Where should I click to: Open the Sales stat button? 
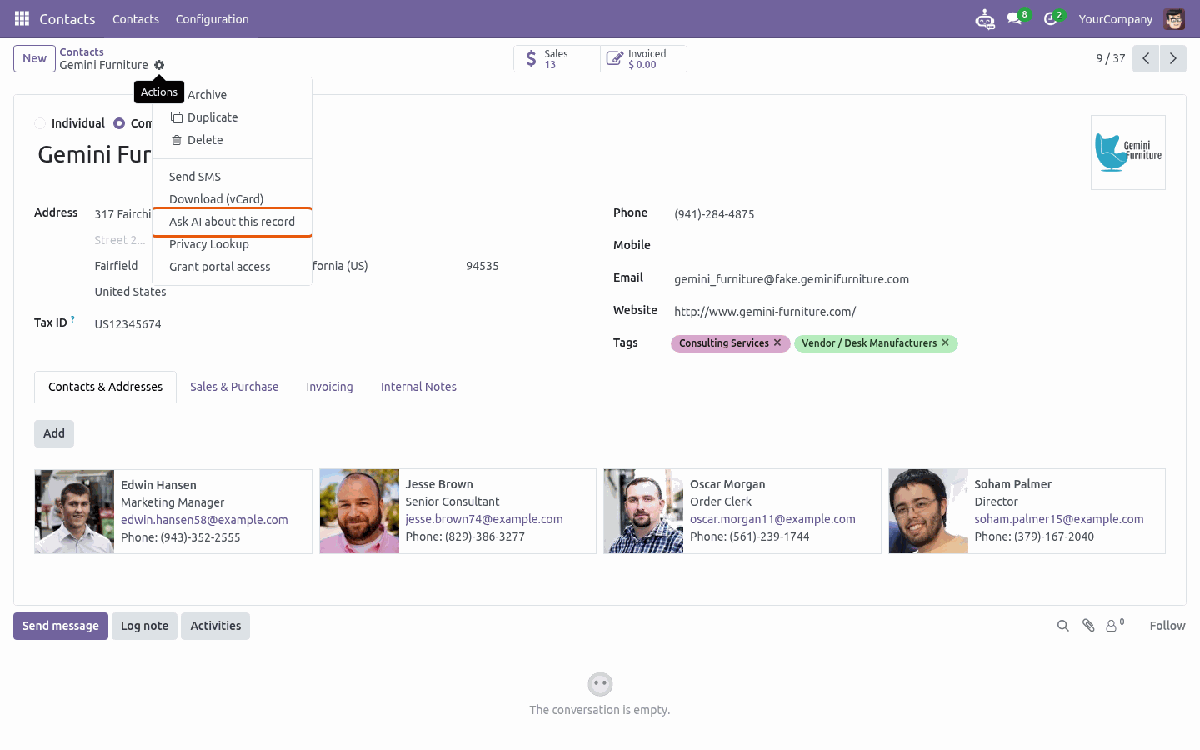557,59
